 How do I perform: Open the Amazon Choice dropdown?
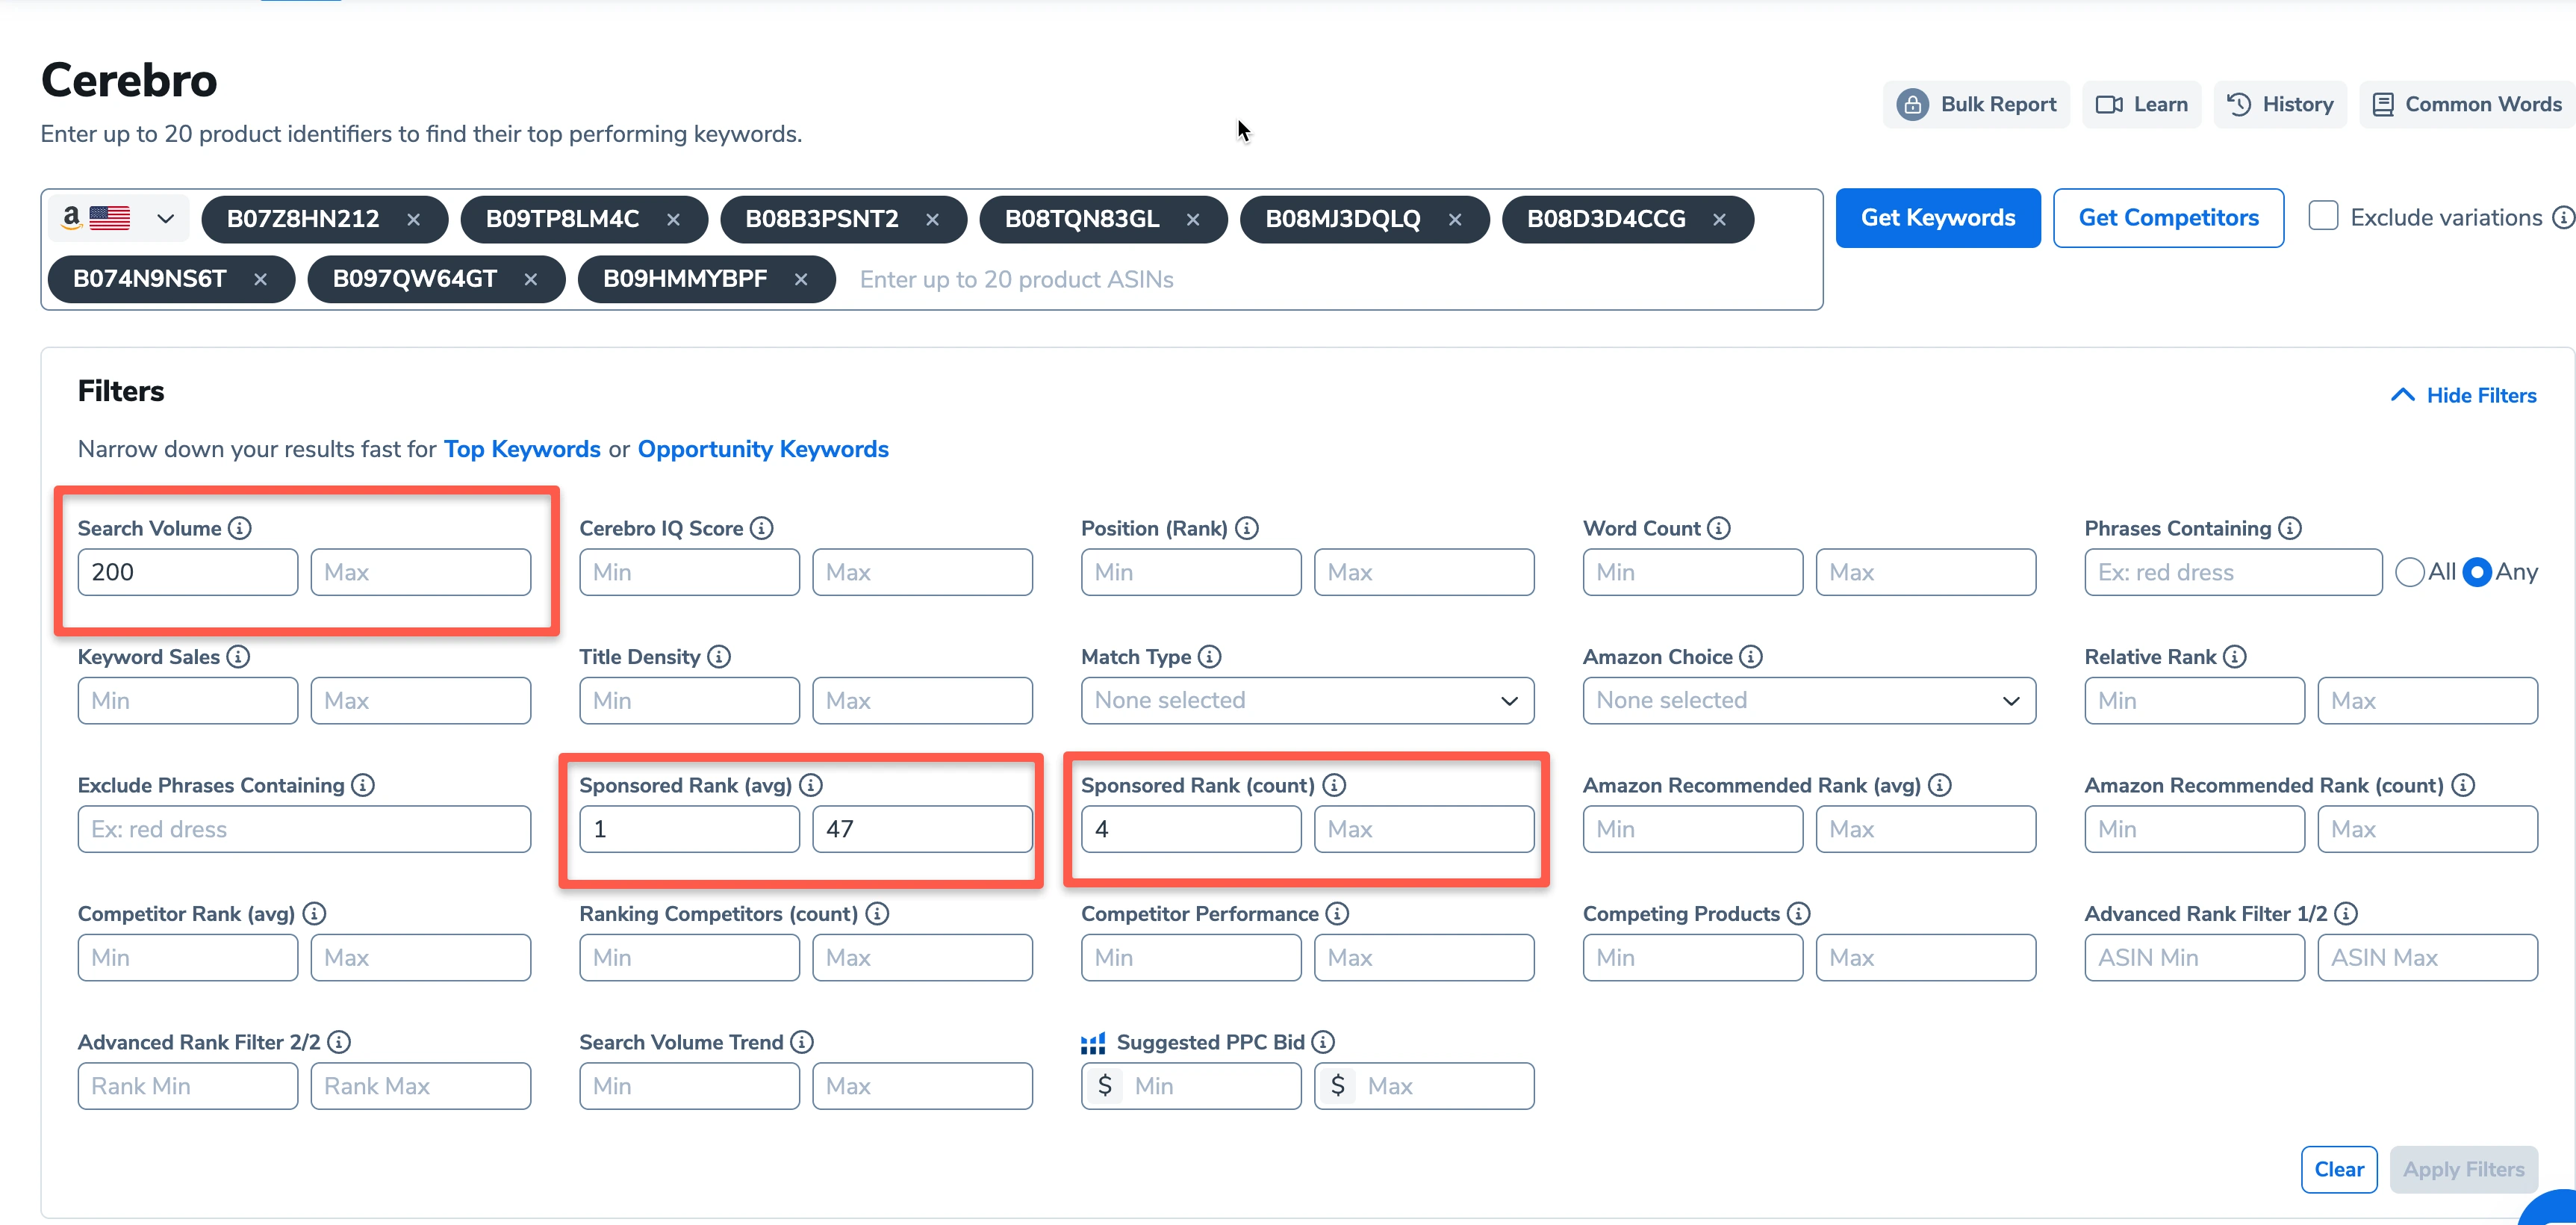1808,700
